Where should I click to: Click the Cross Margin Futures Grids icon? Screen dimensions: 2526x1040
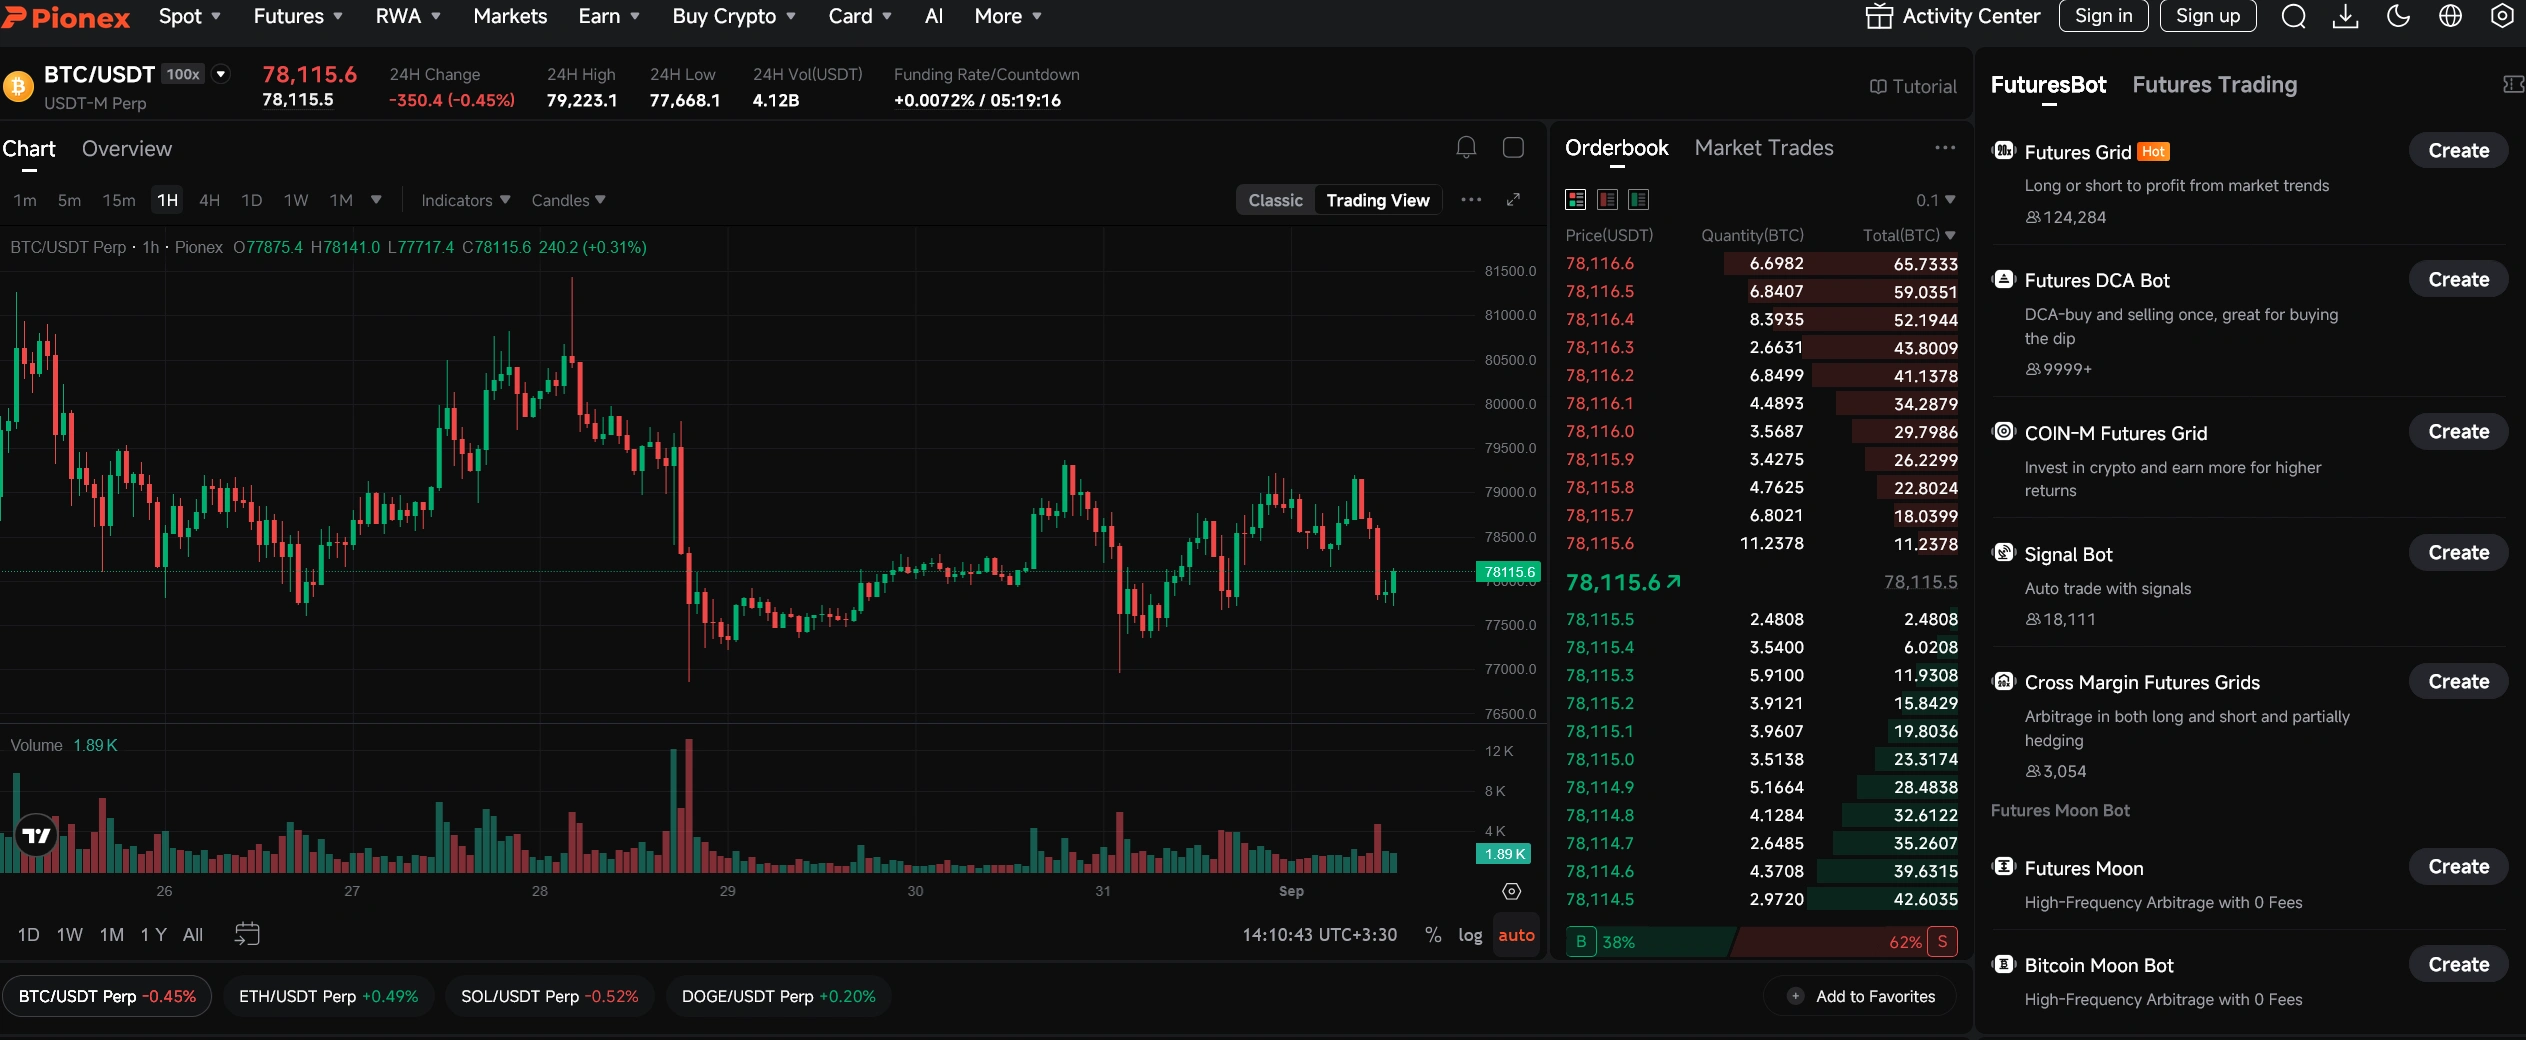pos(2004,682)
